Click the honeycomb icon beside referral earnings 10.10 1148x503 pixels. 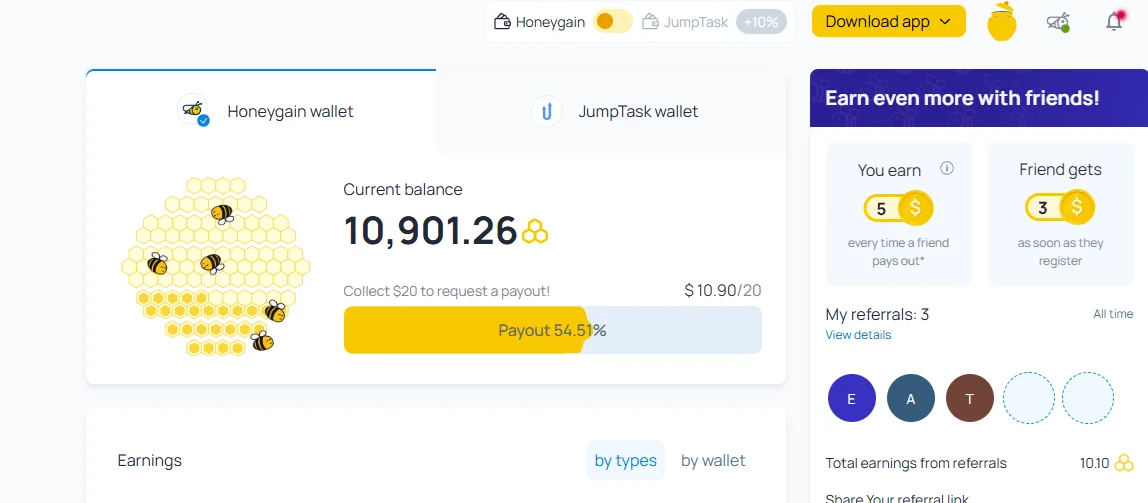click(x=1124, y=463)
